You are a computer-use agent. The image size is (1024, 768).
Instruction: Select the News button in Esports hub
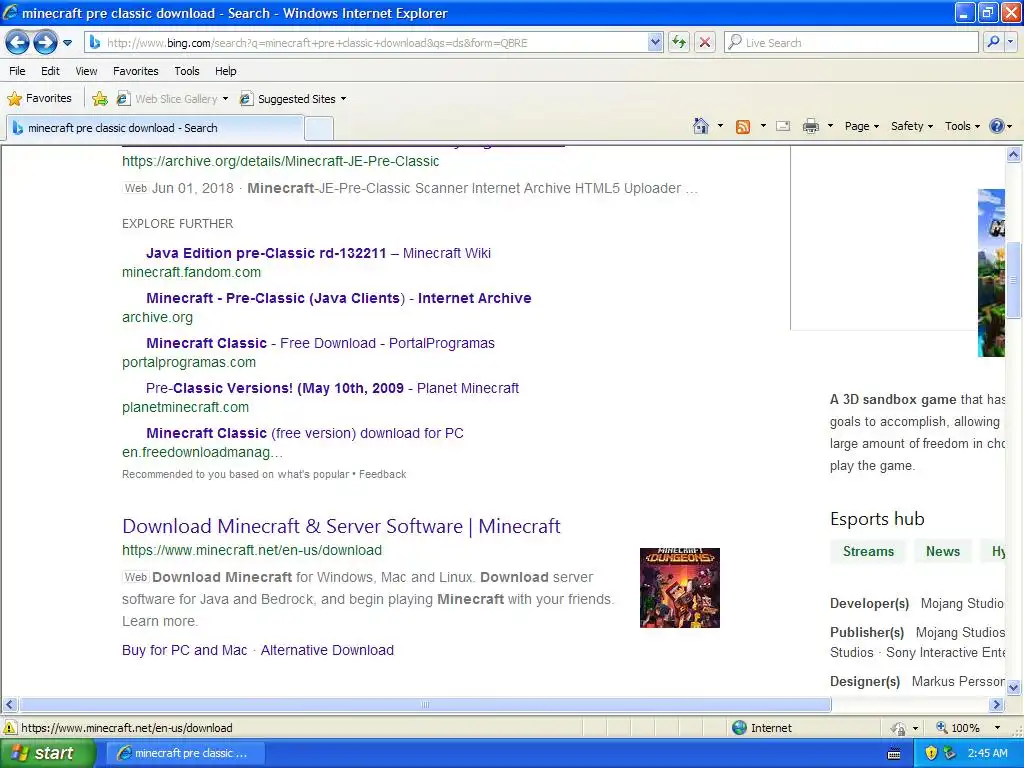tap(942, 551)
